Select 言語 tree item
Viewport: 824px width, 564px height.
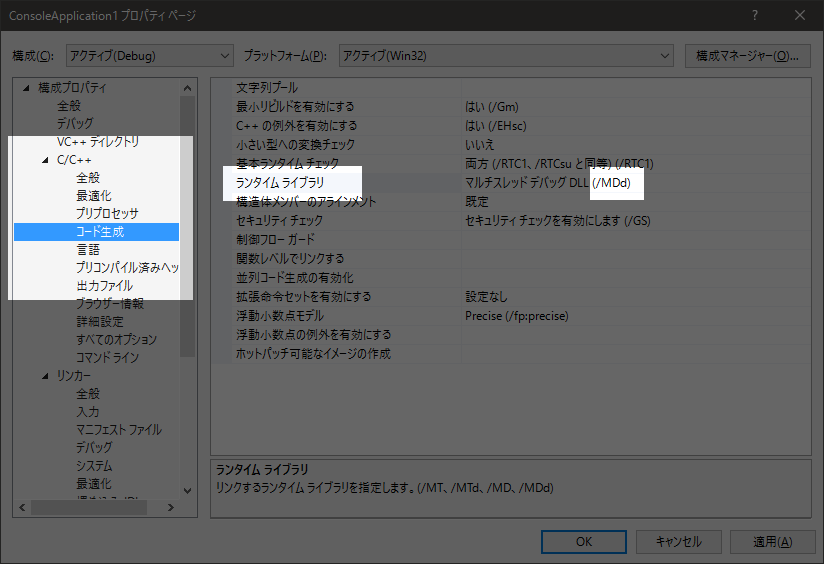[88, 250]
